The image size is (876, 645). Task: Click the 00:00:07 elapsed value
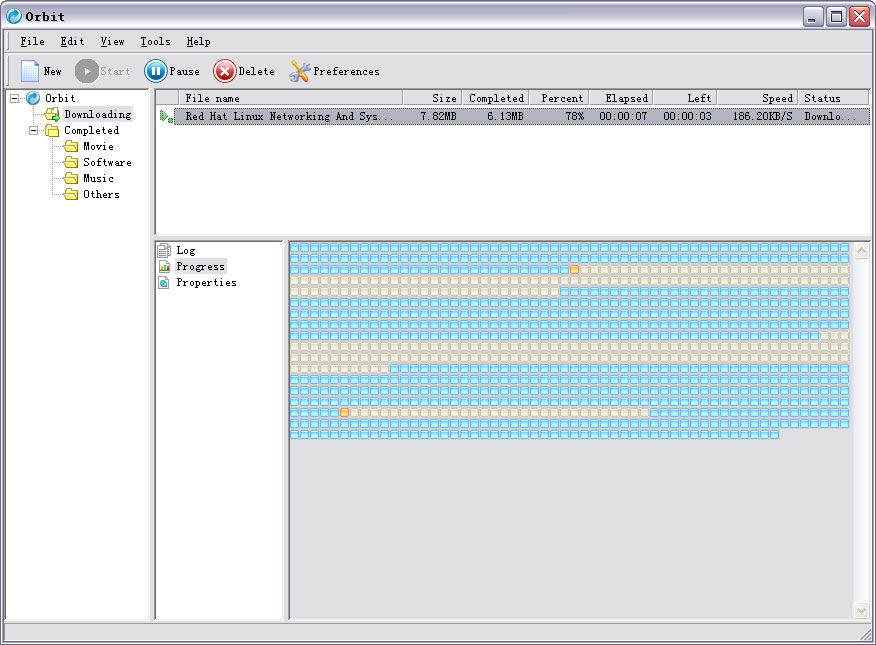coord(623,116)
